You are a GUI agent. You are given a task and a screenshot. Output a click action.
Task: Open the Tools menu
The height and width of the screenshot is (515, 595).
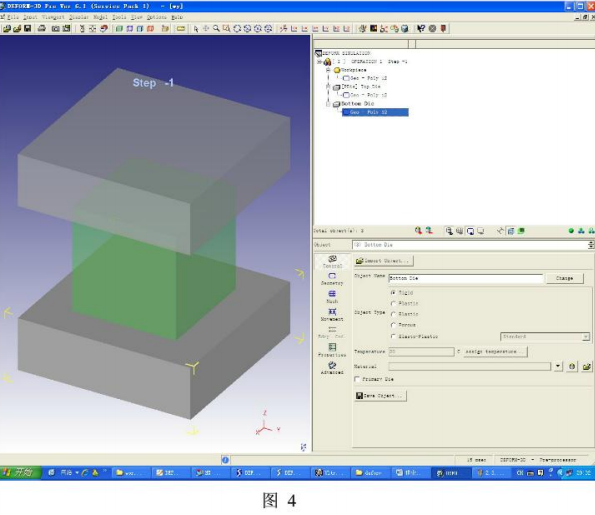click(x=119, y=17)
